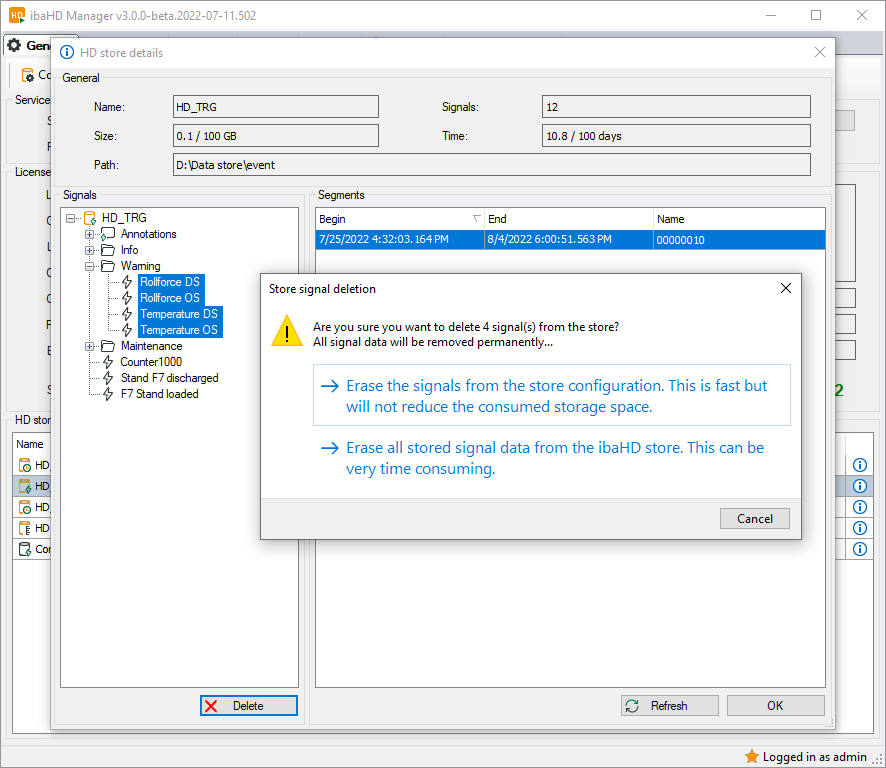The height and width of the screenshot is (768, 886).
Task: Click third store's info icon in main window
Action: click(x=859, y=507)
